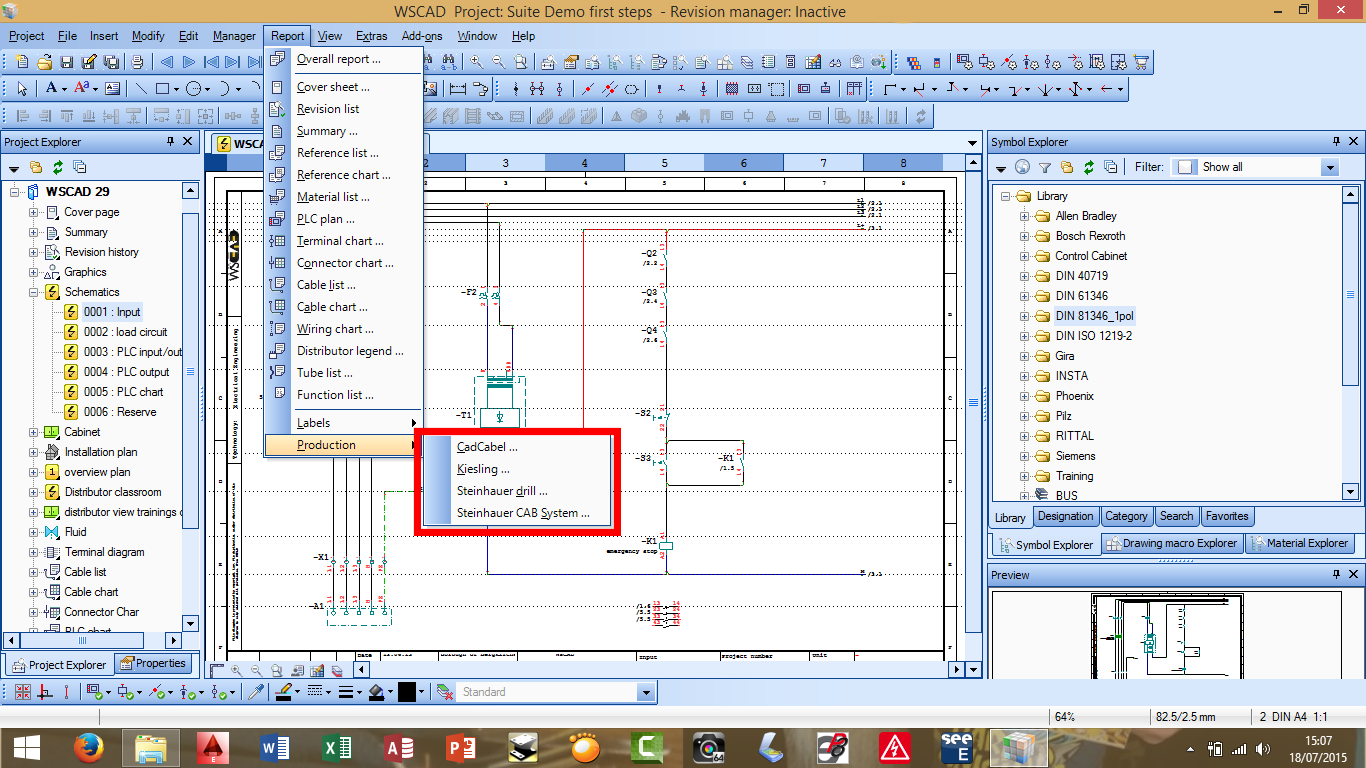Select the DIN 61346 library folder
The image size is (1366, 768).
[x=1081, y=296]
